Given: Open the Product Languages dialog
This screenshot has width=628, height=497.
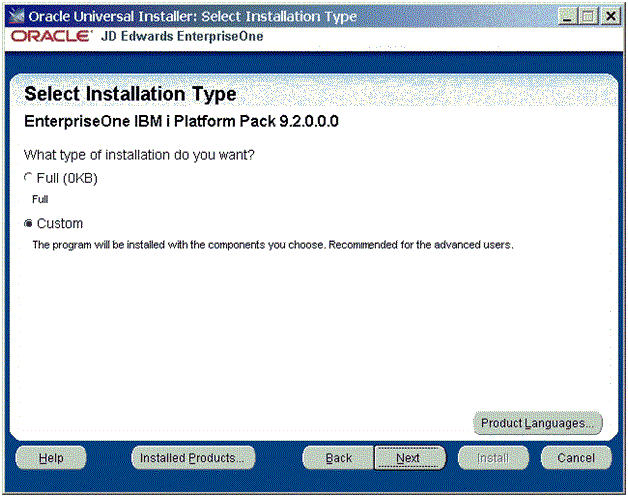Looking at the screenshot, I should (x=537, y=423).
